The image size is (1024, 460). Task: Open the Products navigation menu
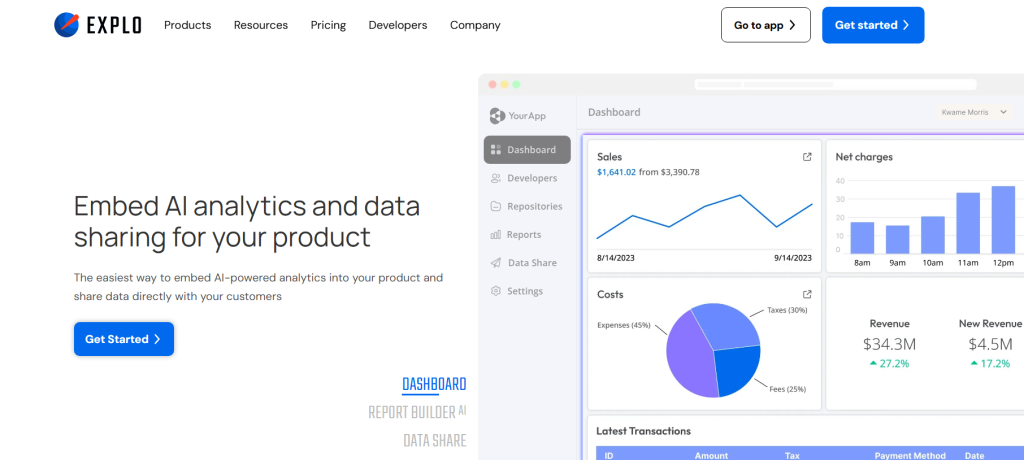(x=187, y=25)
